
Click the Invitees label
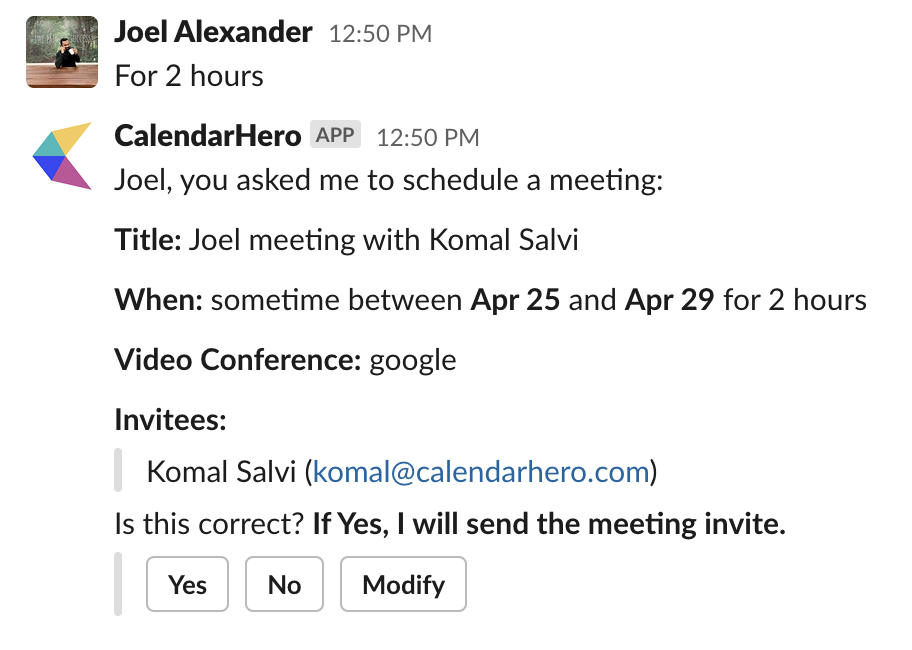[x=170, y=418]
